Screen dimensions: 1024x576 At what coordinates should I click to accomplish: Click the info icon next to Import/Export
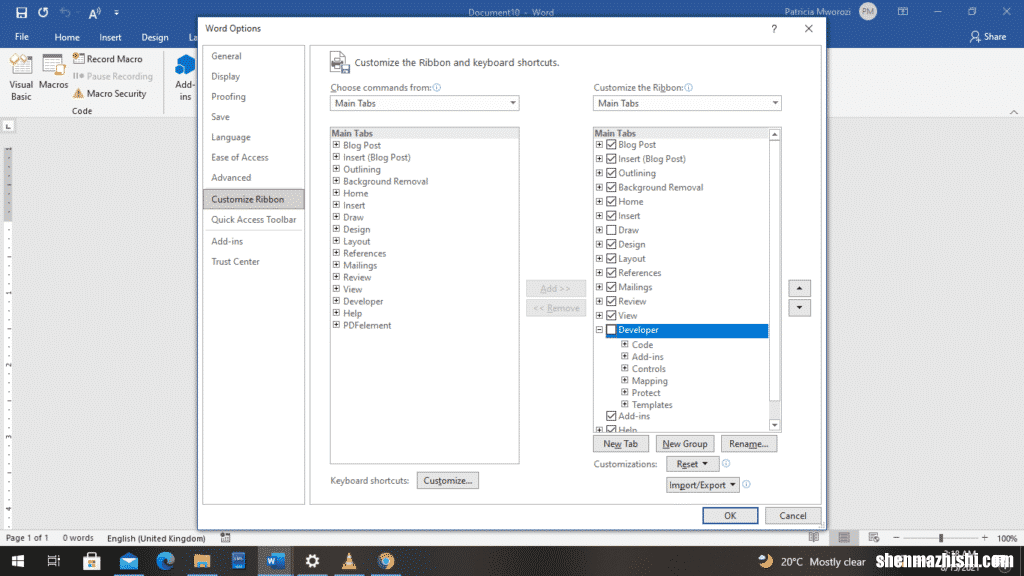[746, 485]
